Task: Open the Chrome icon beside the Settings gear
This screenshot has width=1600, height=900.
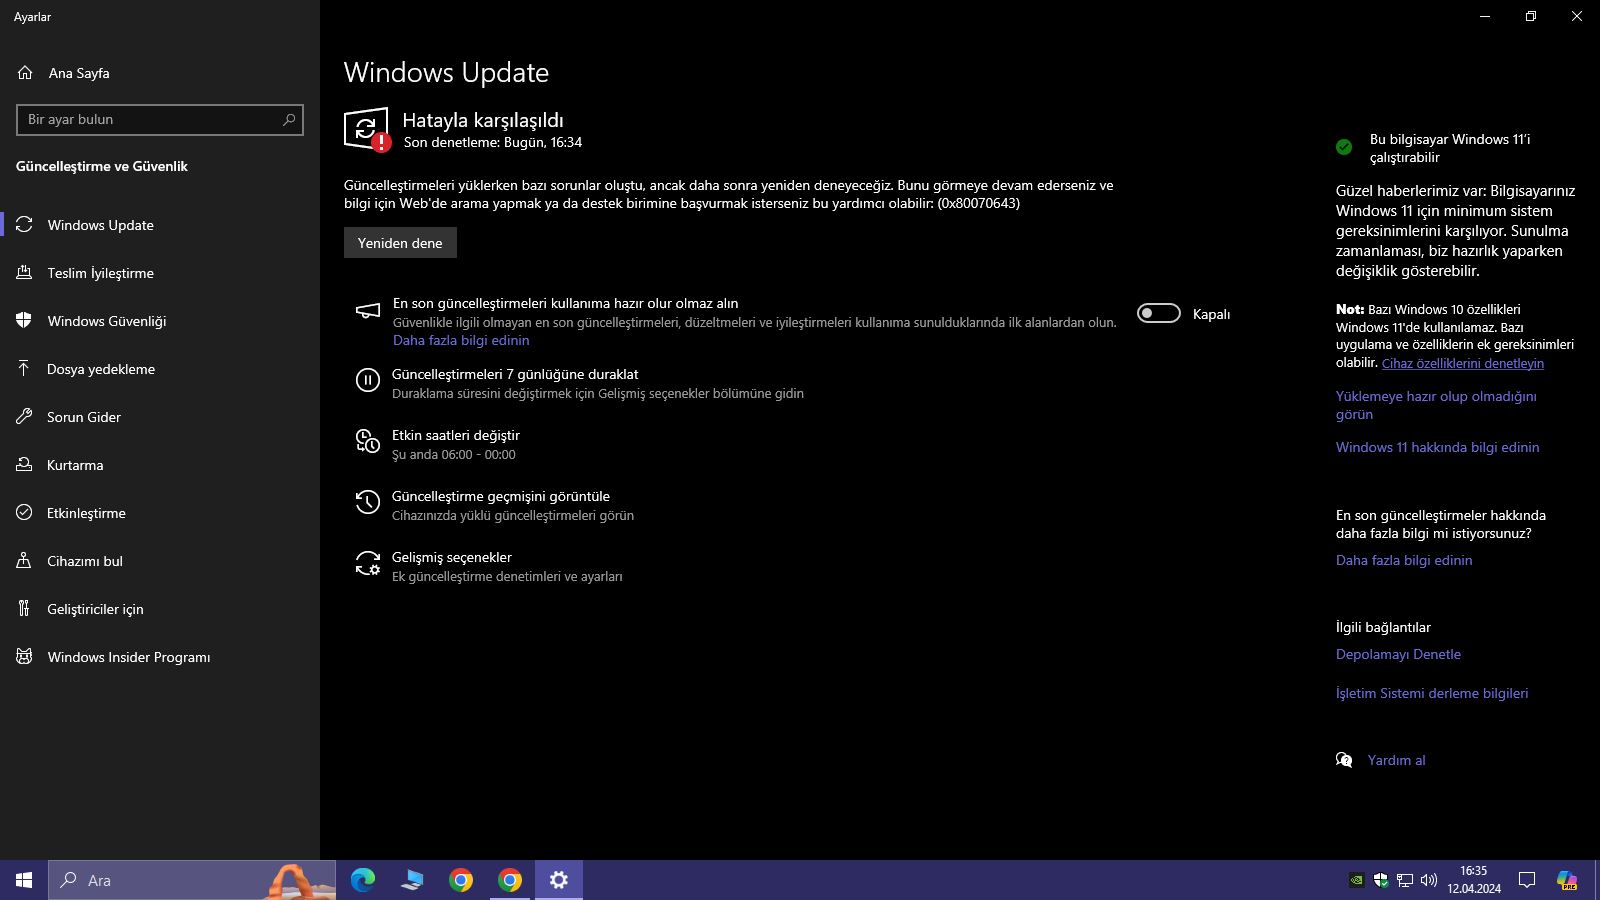Action: [510, 880]
